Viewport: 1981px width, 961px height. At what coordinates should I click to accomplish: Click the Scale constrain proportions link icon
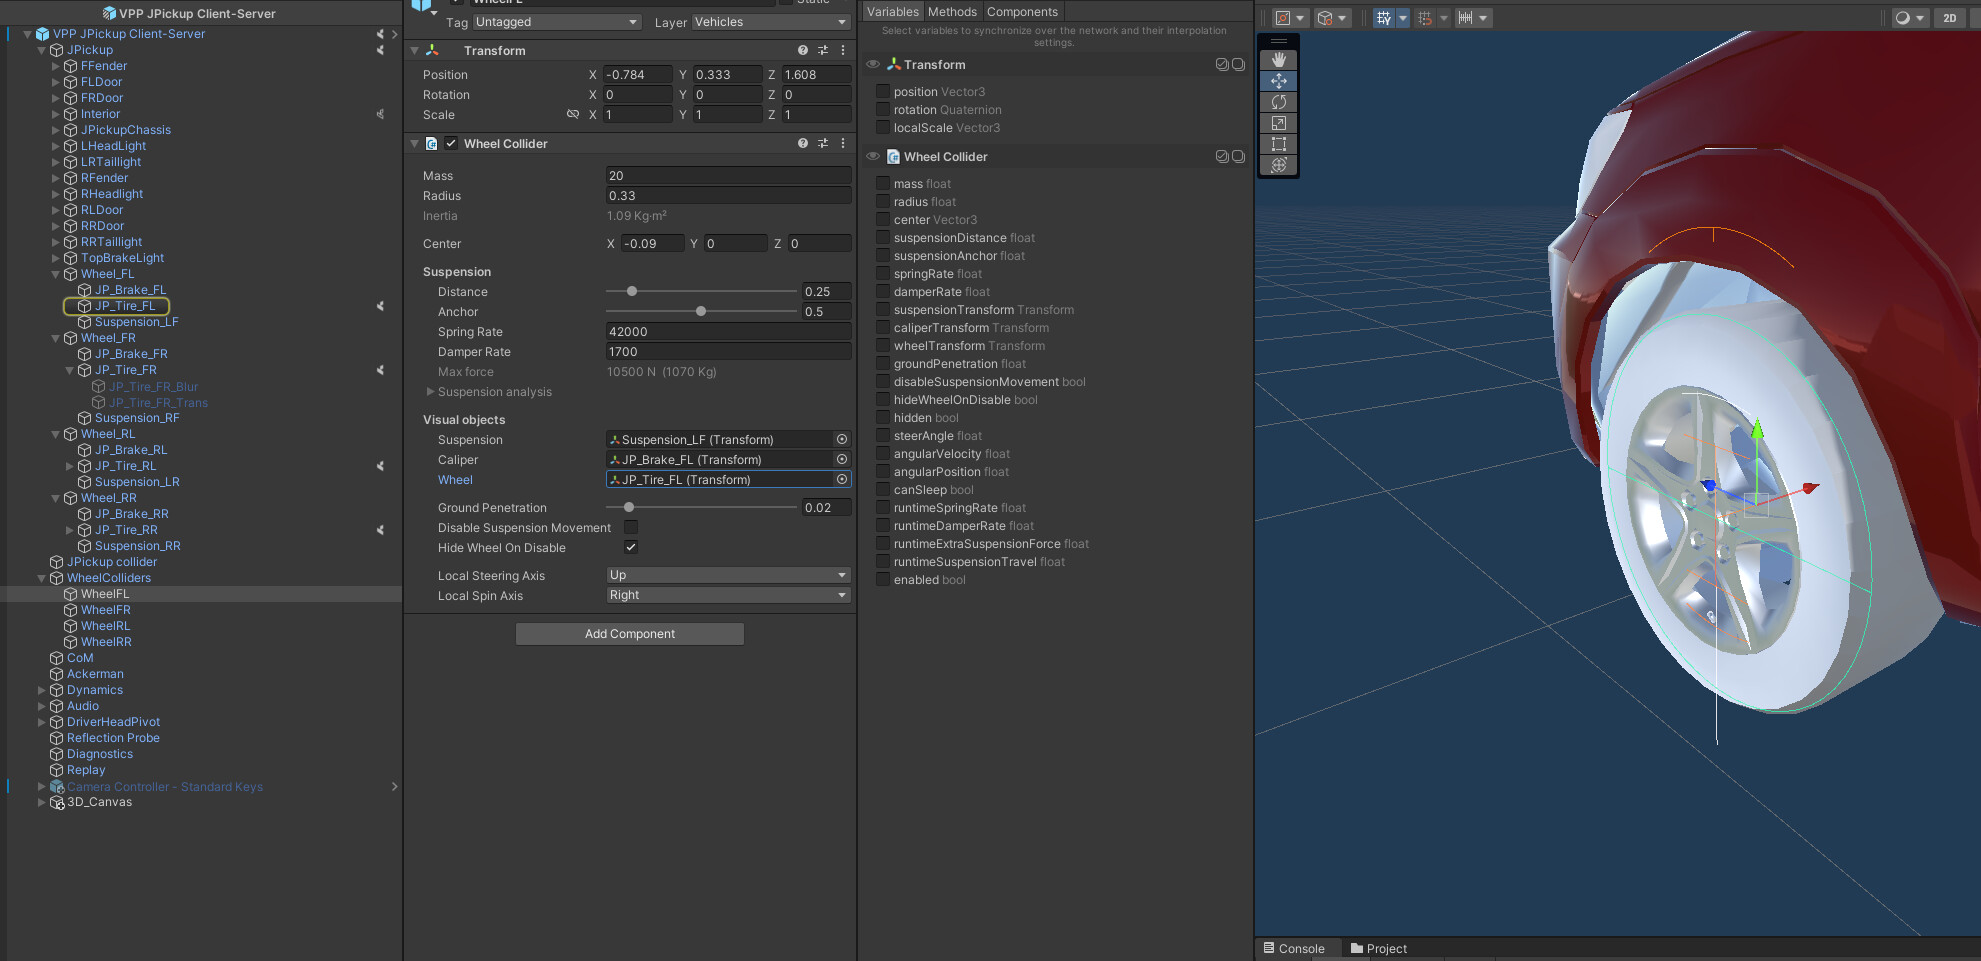(573, 115)
